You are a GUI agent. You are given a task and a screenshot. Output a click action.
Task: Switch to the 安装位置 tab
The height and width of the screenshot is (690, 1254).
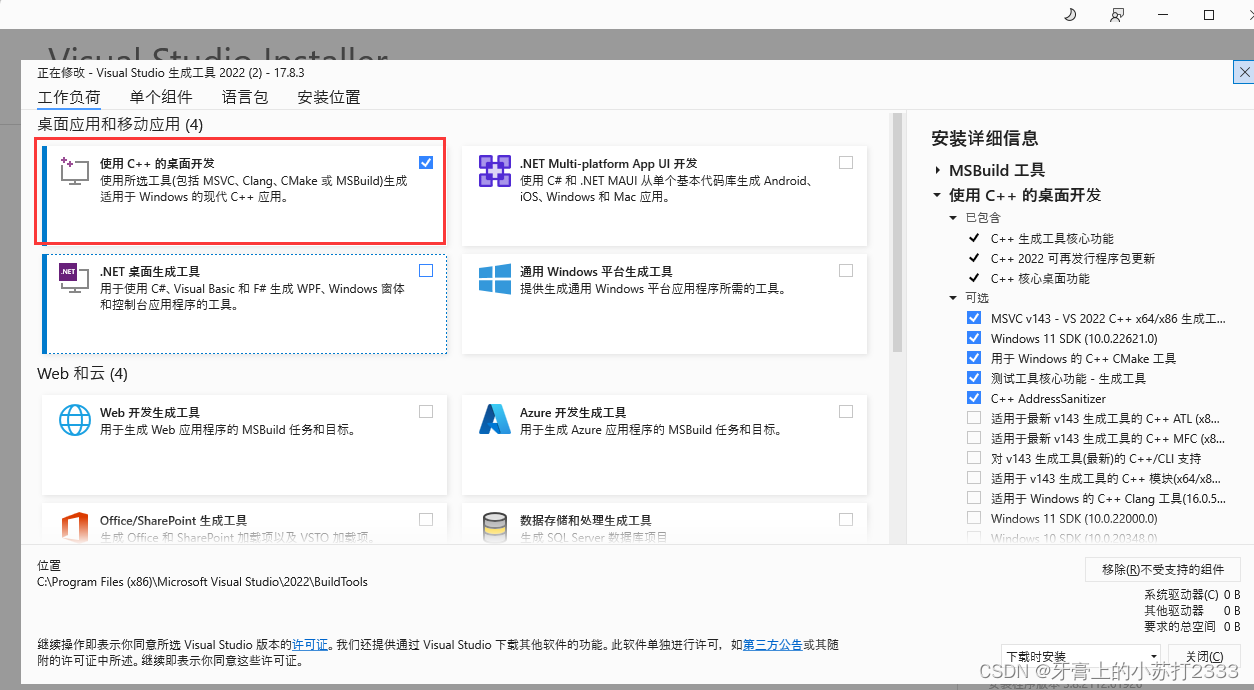pos(329,97)
